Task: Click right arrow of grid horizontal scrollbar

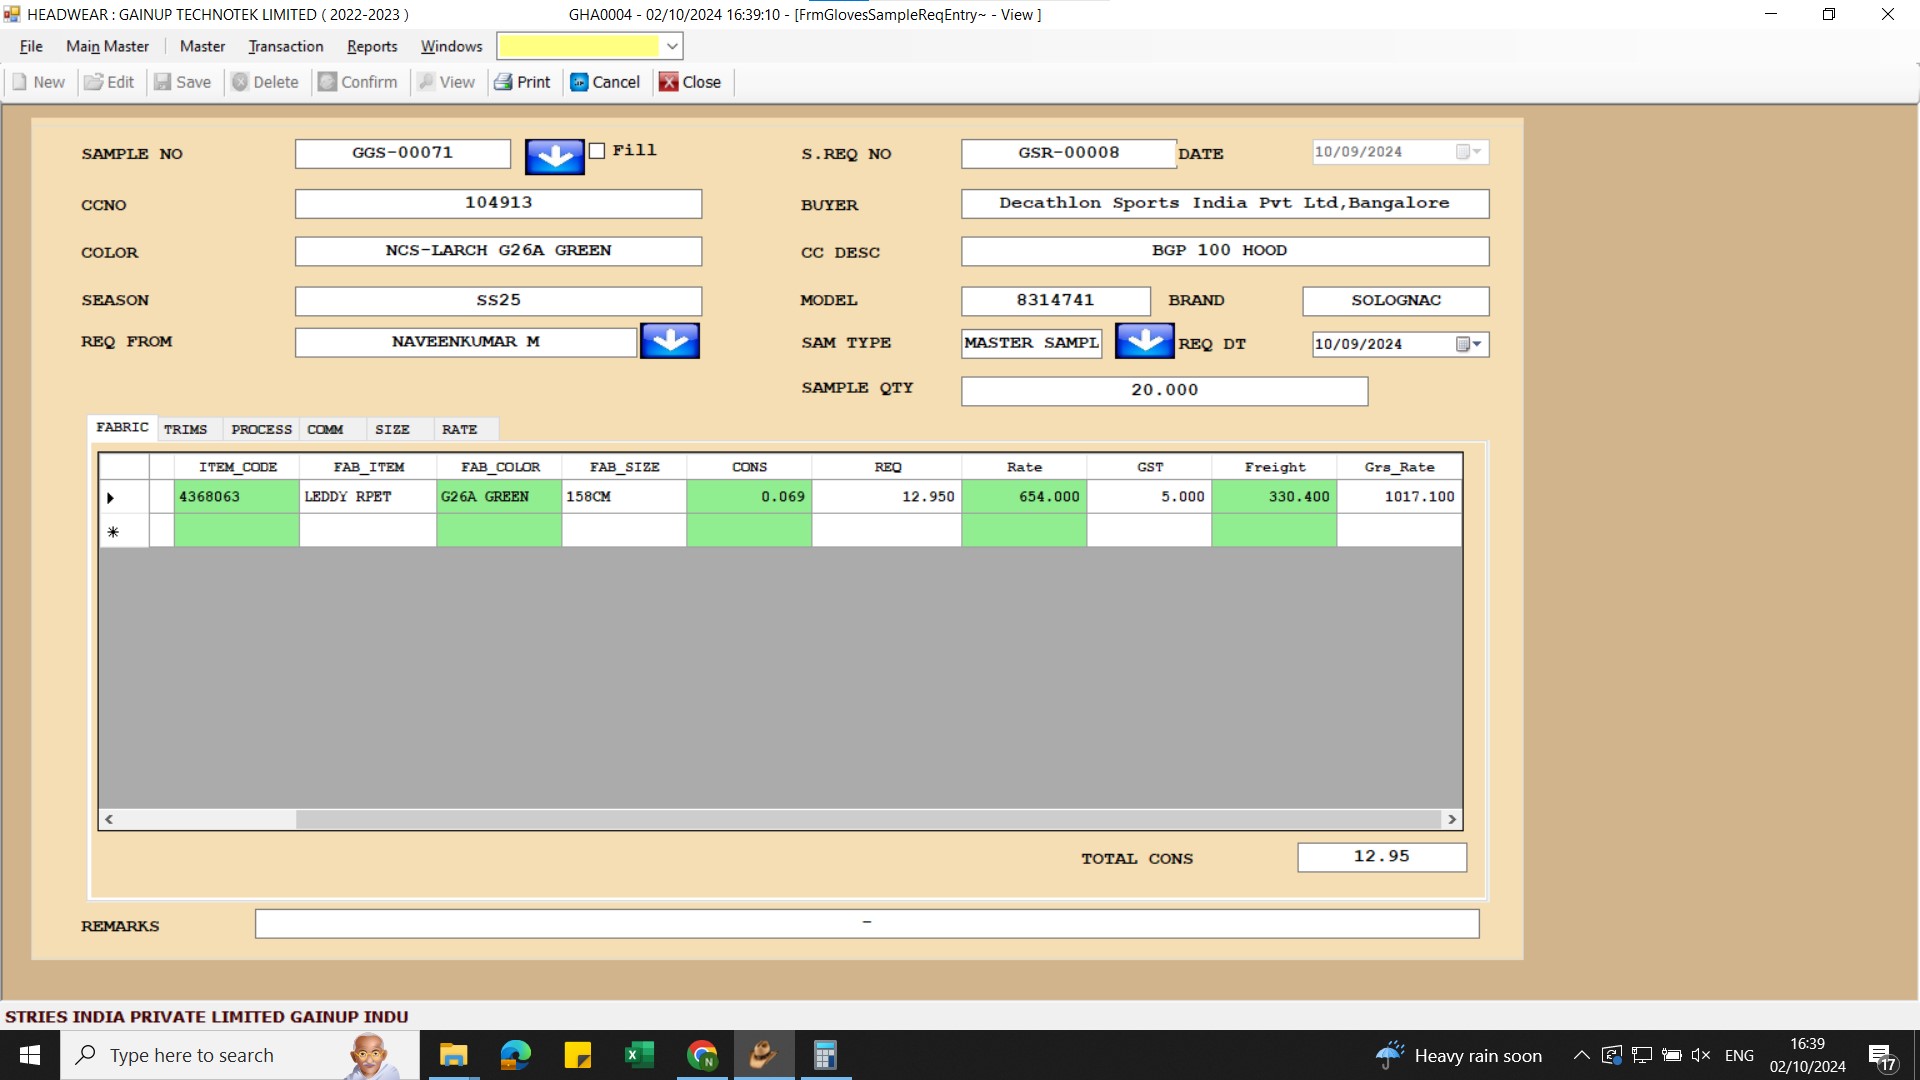Action: [1452, 819]
